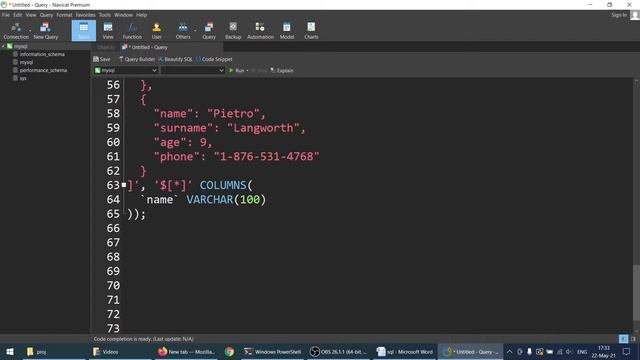Select the sys database

(23, 78)
